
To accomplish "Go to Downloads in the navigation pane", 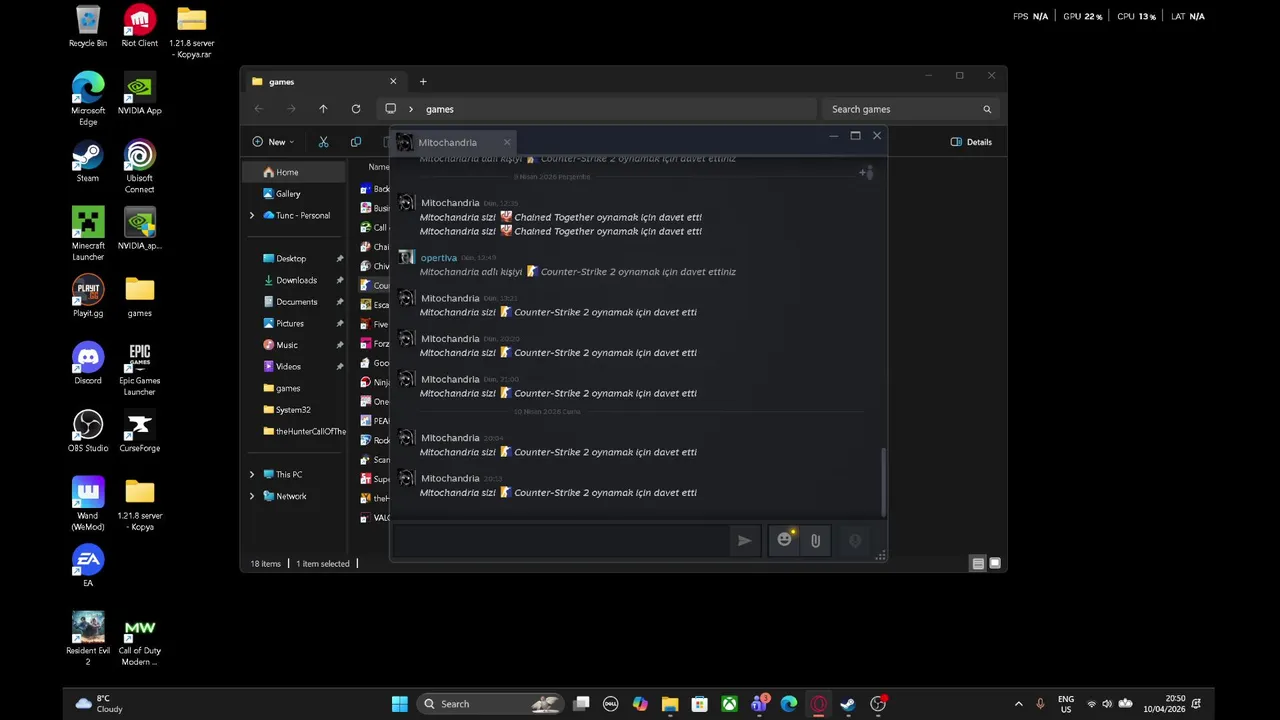I will [x=295, y=280].
